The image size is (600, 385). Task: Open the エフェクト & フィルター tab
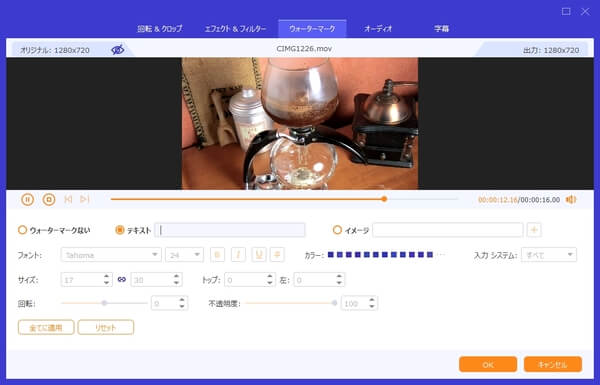(x=235, y=29)
